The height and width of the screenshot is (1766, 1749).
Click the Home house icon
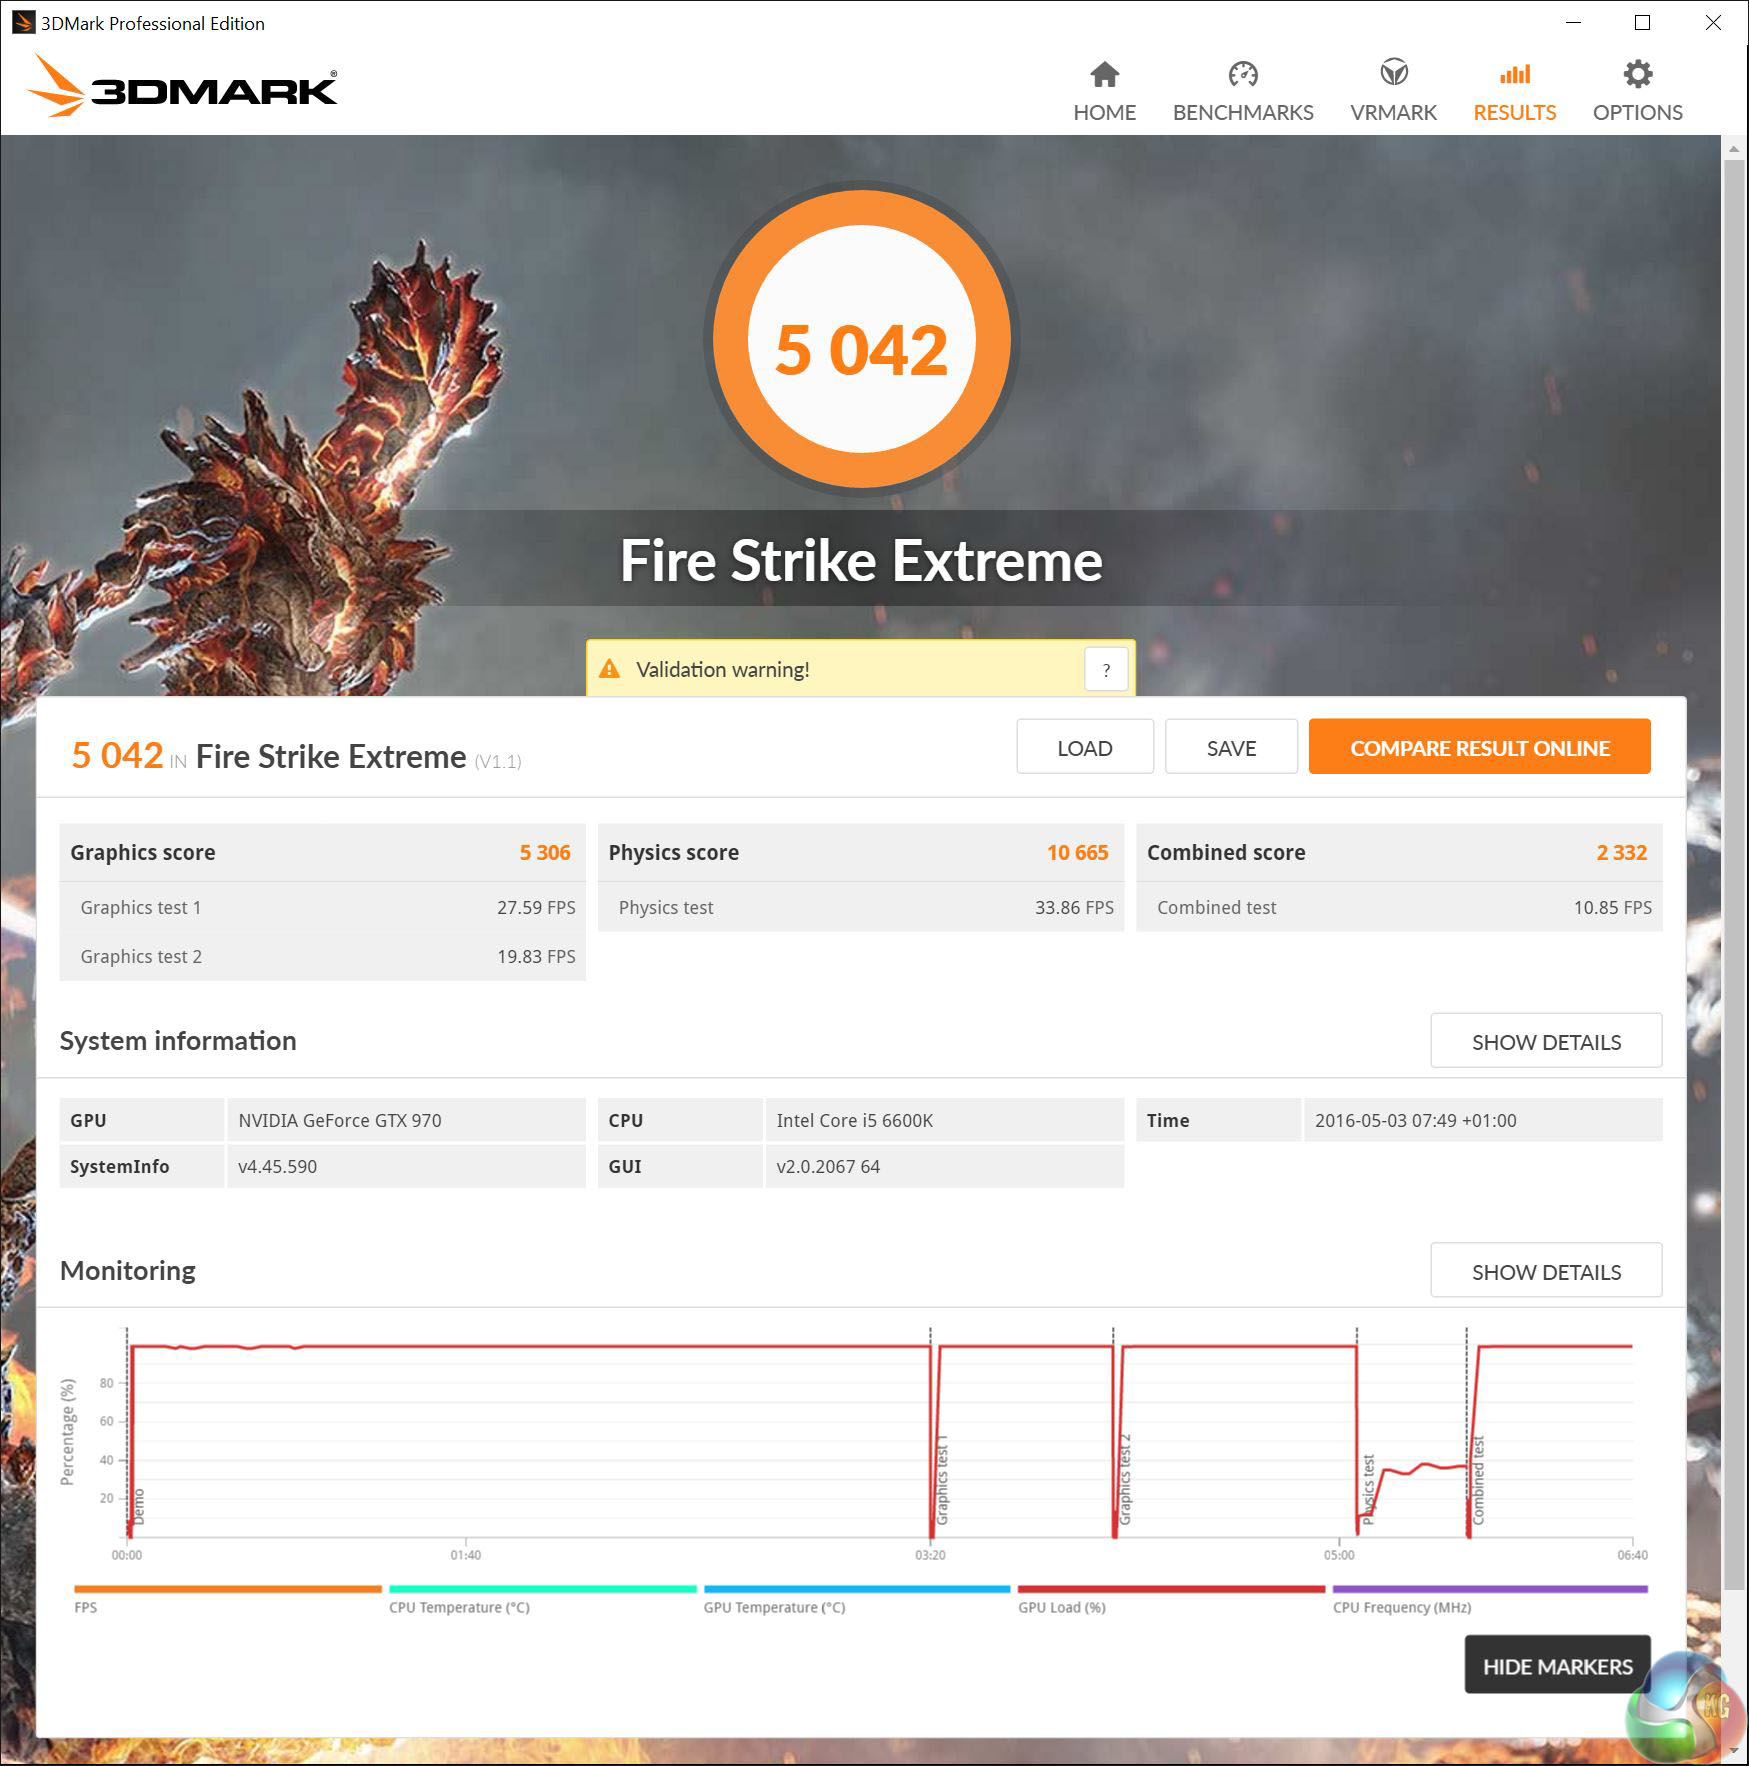click(x=1104, y=74)
